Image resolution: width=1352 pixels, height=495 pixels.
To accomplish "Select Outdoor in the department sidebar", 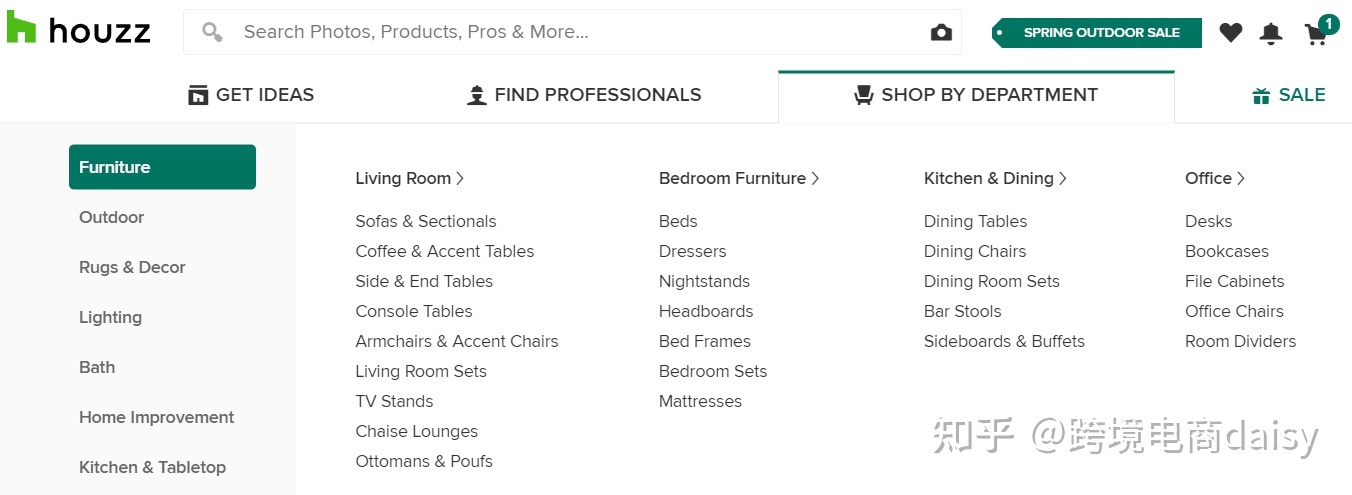I will pos(111,217).
